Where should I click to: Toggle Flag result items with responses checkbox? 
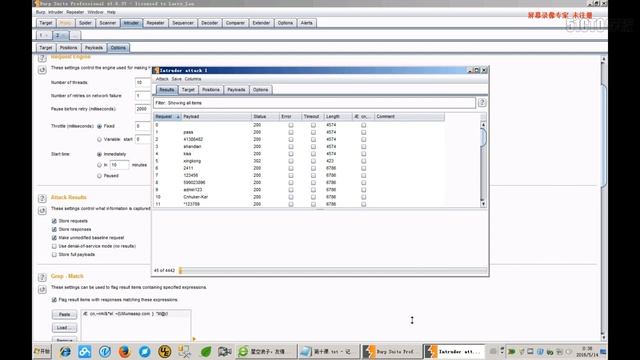[x=54, y=300]
